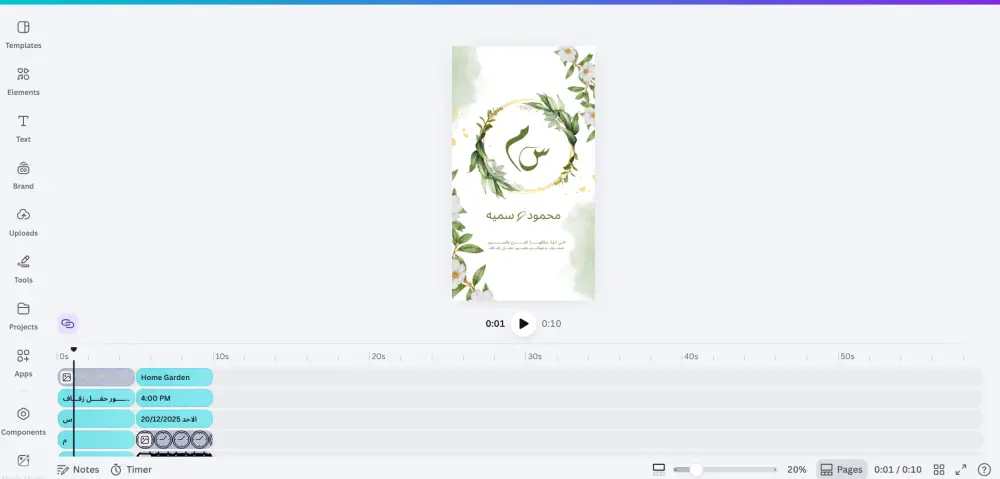Screen dimensions: 1000x479
Task: Click the 50s mark on timeline ruler
Action: [x=846, y=357]
